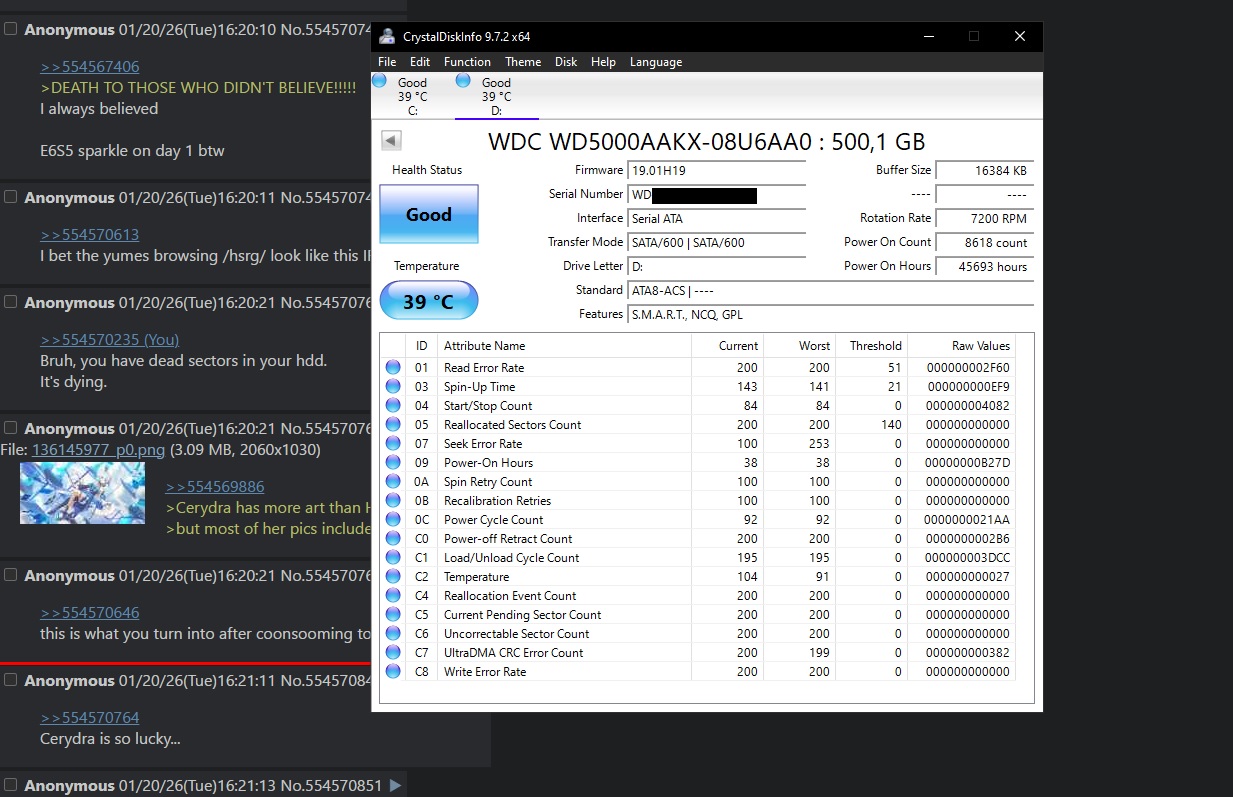This screenshot has height=797, width=1233.
Task: Open the Disk menu
Action: click(x=566, y=62)
